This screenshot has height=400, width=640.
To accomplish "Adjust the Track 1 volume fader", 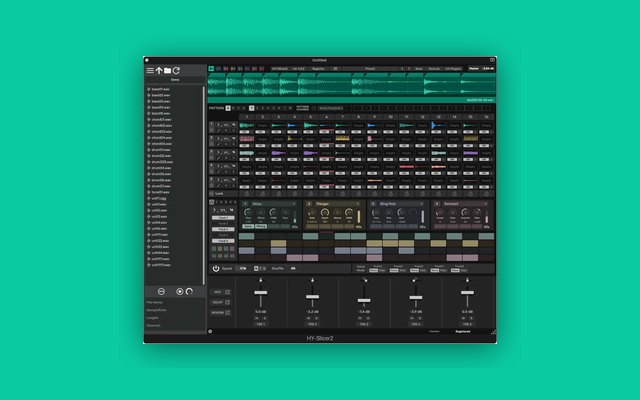I will click(261, 293).
